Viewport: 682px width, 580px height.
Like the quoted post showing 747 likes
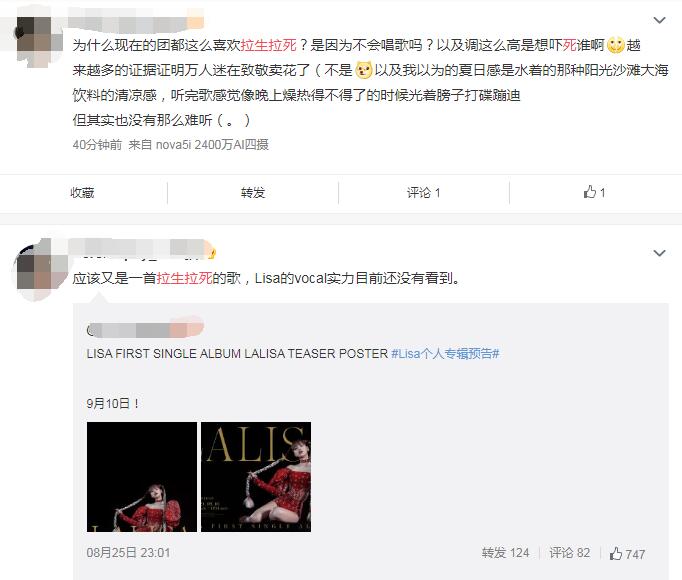[x=627, y=553]
